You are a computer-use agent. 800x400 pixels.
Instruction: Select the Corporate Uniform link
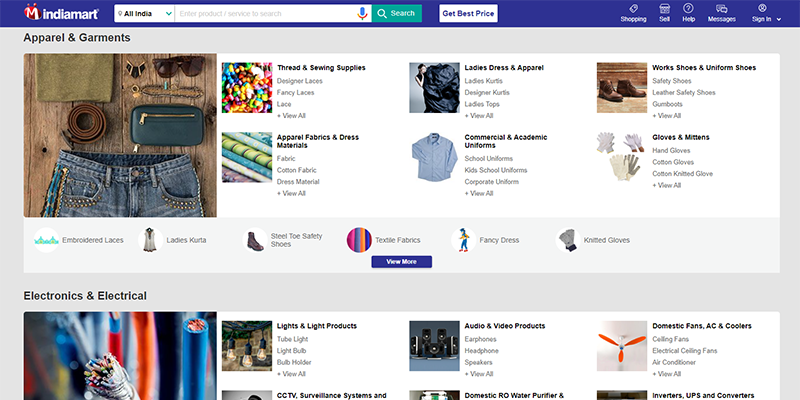[491, 182]
